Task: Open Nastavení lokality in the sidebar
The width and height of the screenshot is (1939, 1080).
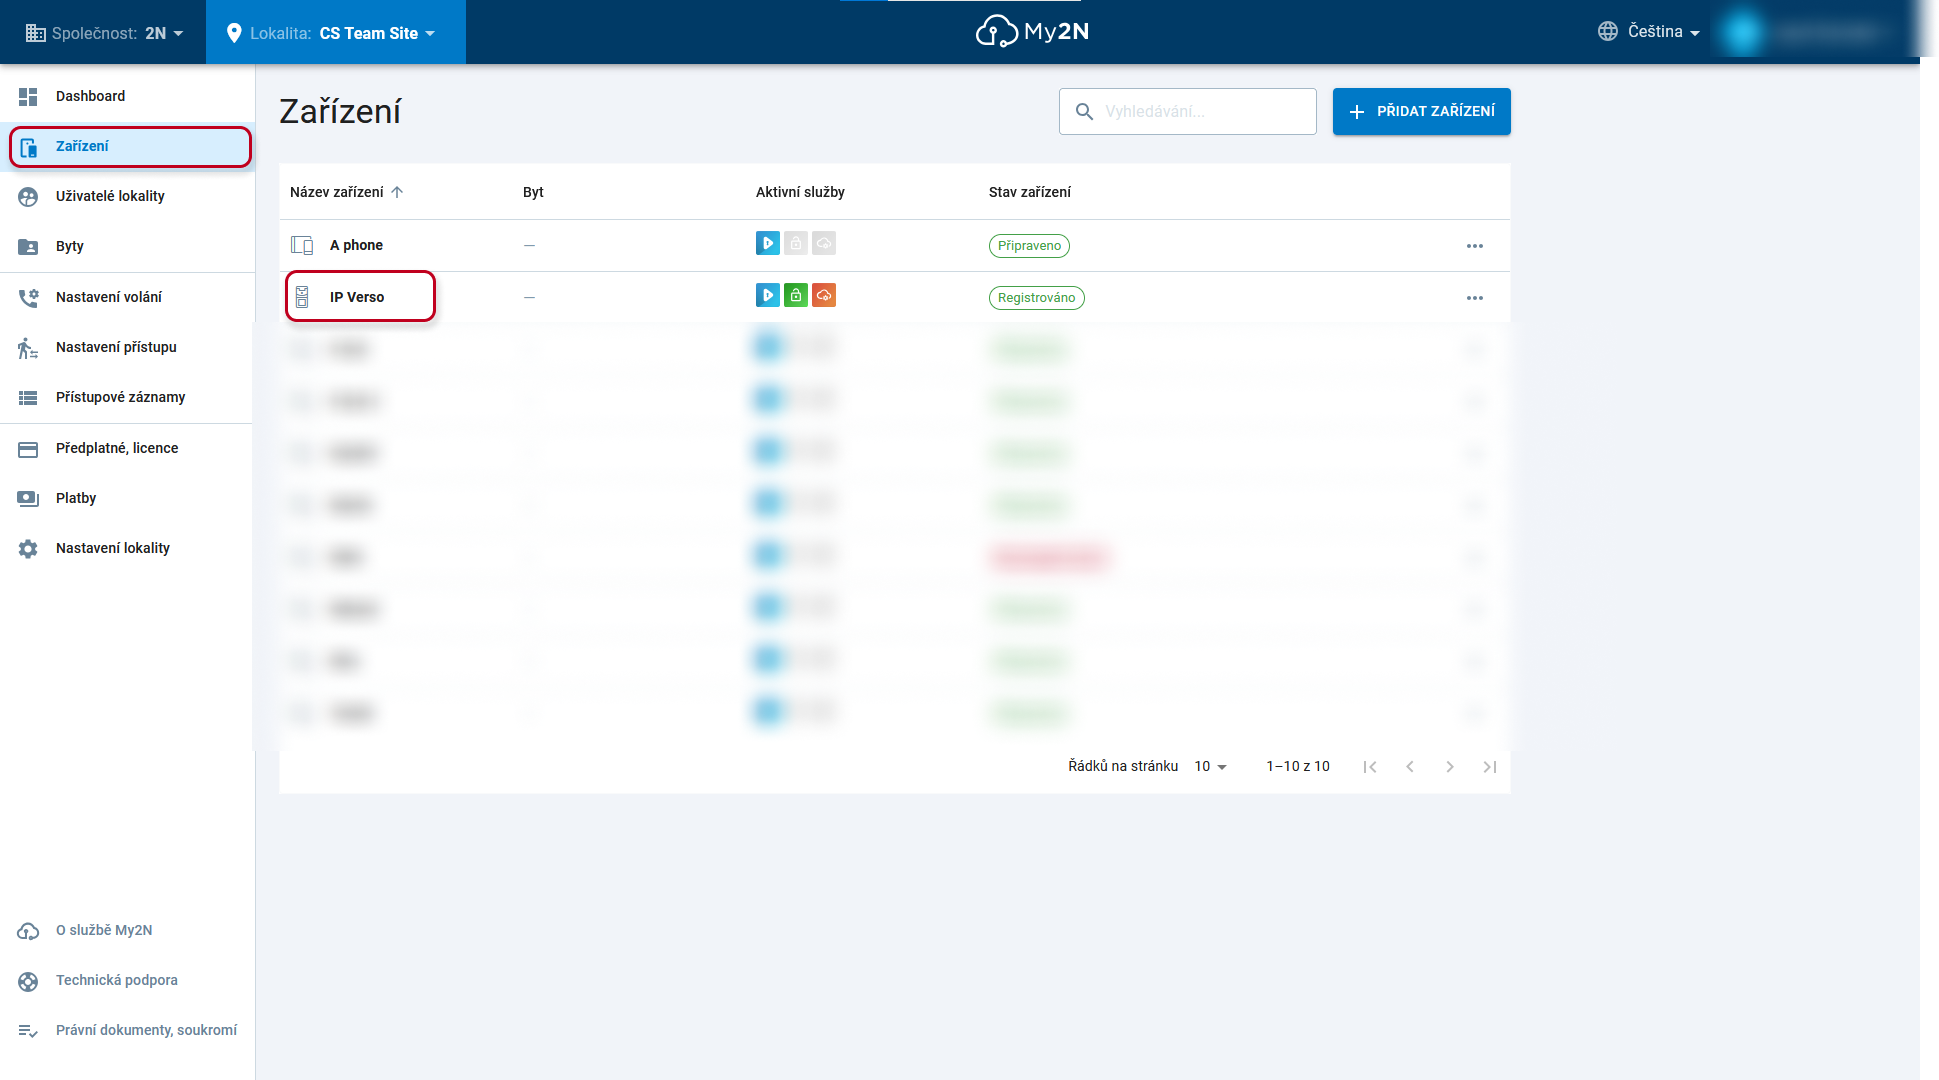Action: (127, 549)
